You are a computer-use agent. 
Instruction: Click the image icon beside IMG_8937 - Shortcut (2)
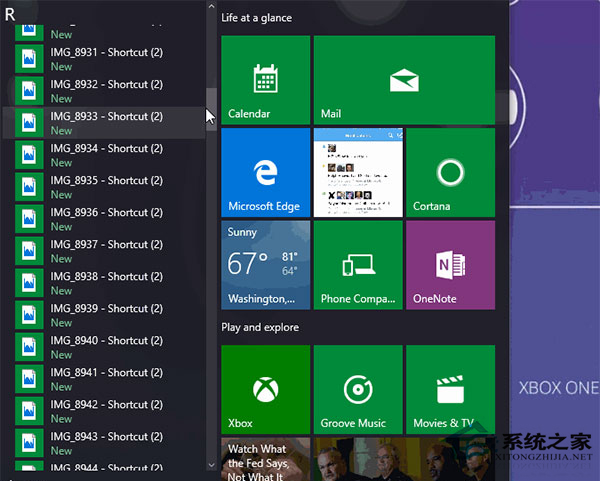[x=29, y=251]
